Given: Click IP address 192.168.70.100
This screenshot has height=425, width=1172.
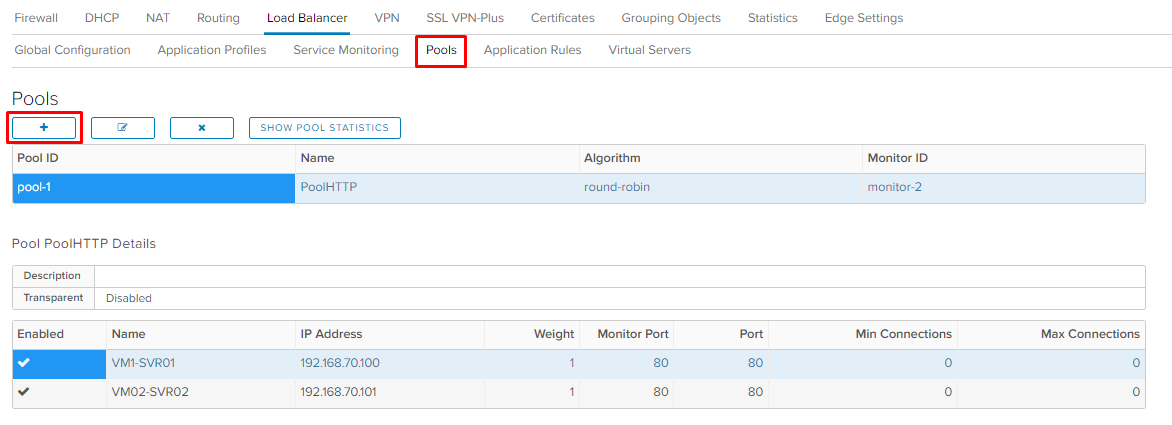Looking at the screenshot, I should (340, 363).
